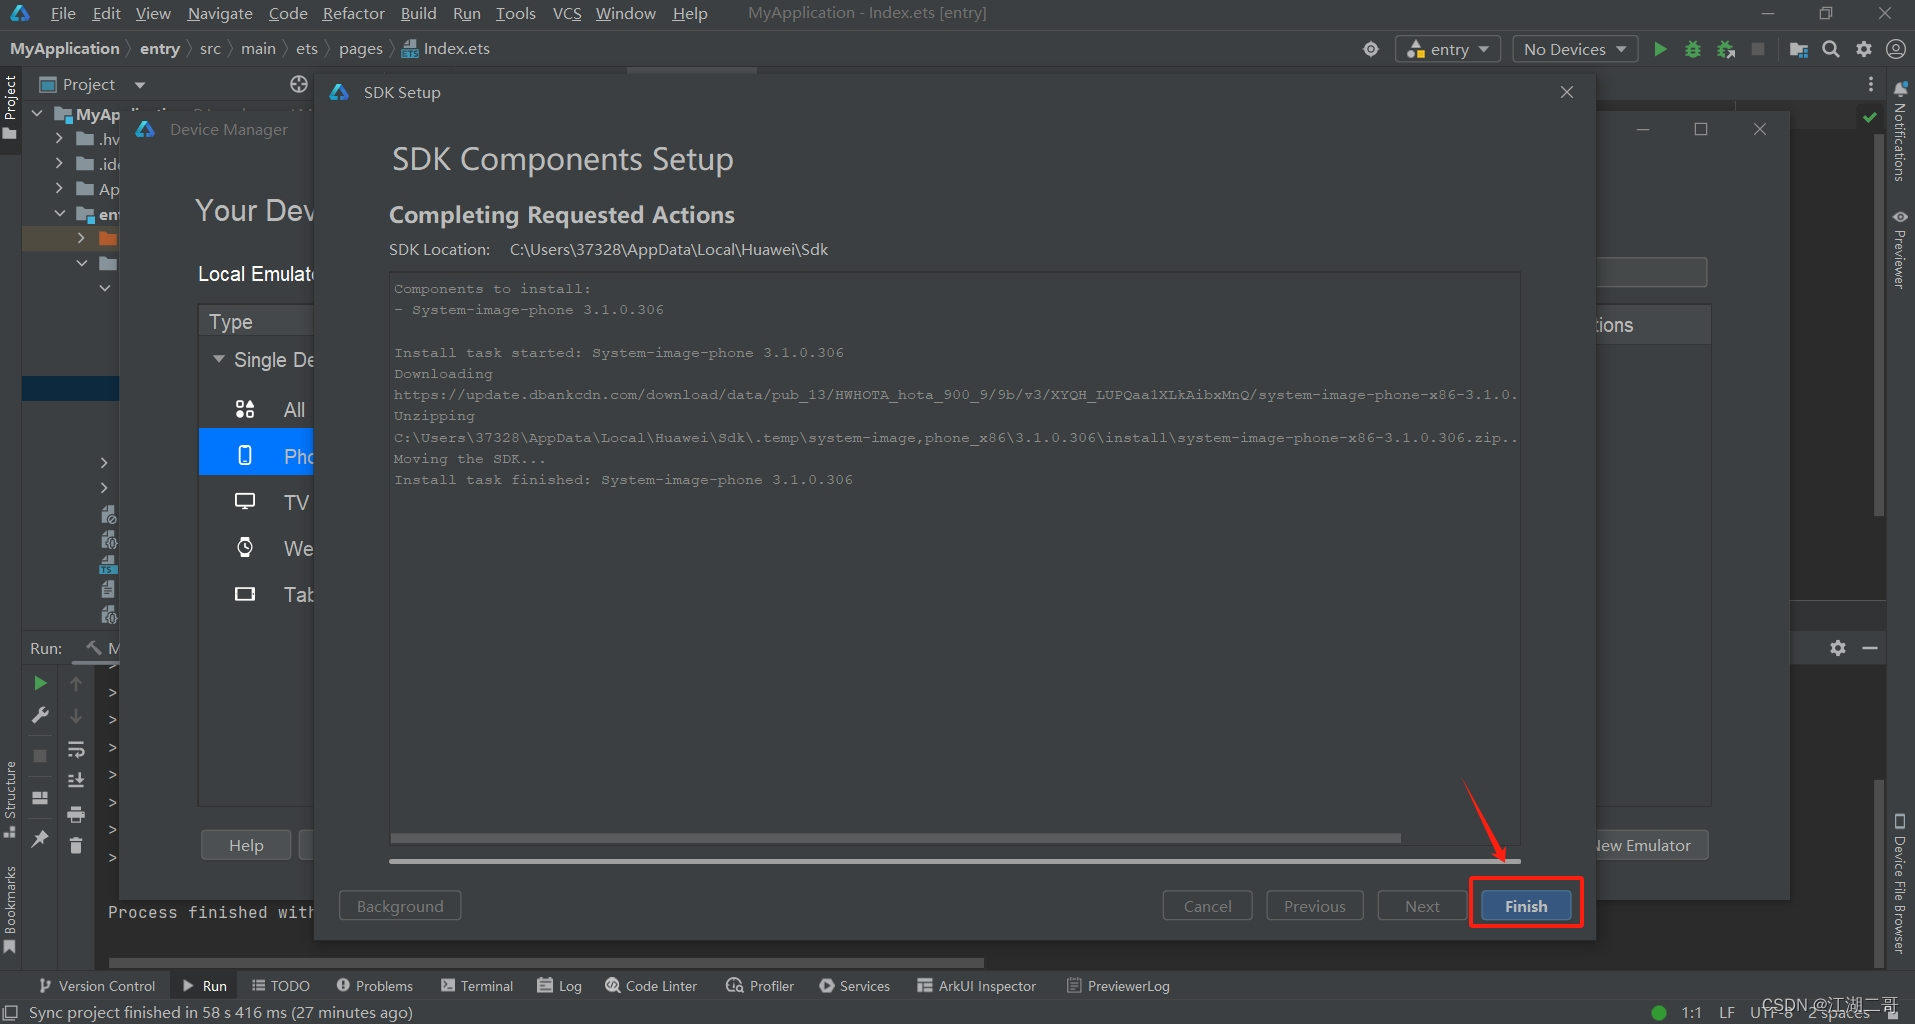
Task: Open the TODO tool window
Action: [x=281, y=986]
